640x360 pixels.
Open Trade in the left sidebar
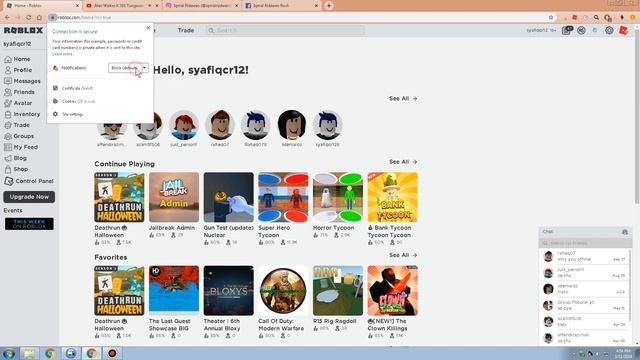[17, 125]
